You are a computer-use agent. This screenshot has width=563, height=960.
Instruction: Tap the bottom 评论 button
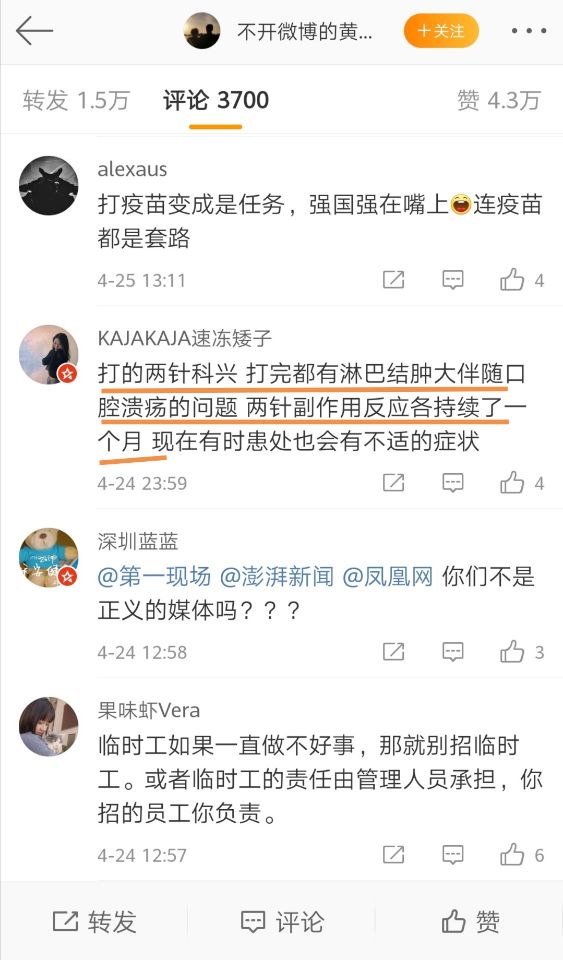point(282,921)
